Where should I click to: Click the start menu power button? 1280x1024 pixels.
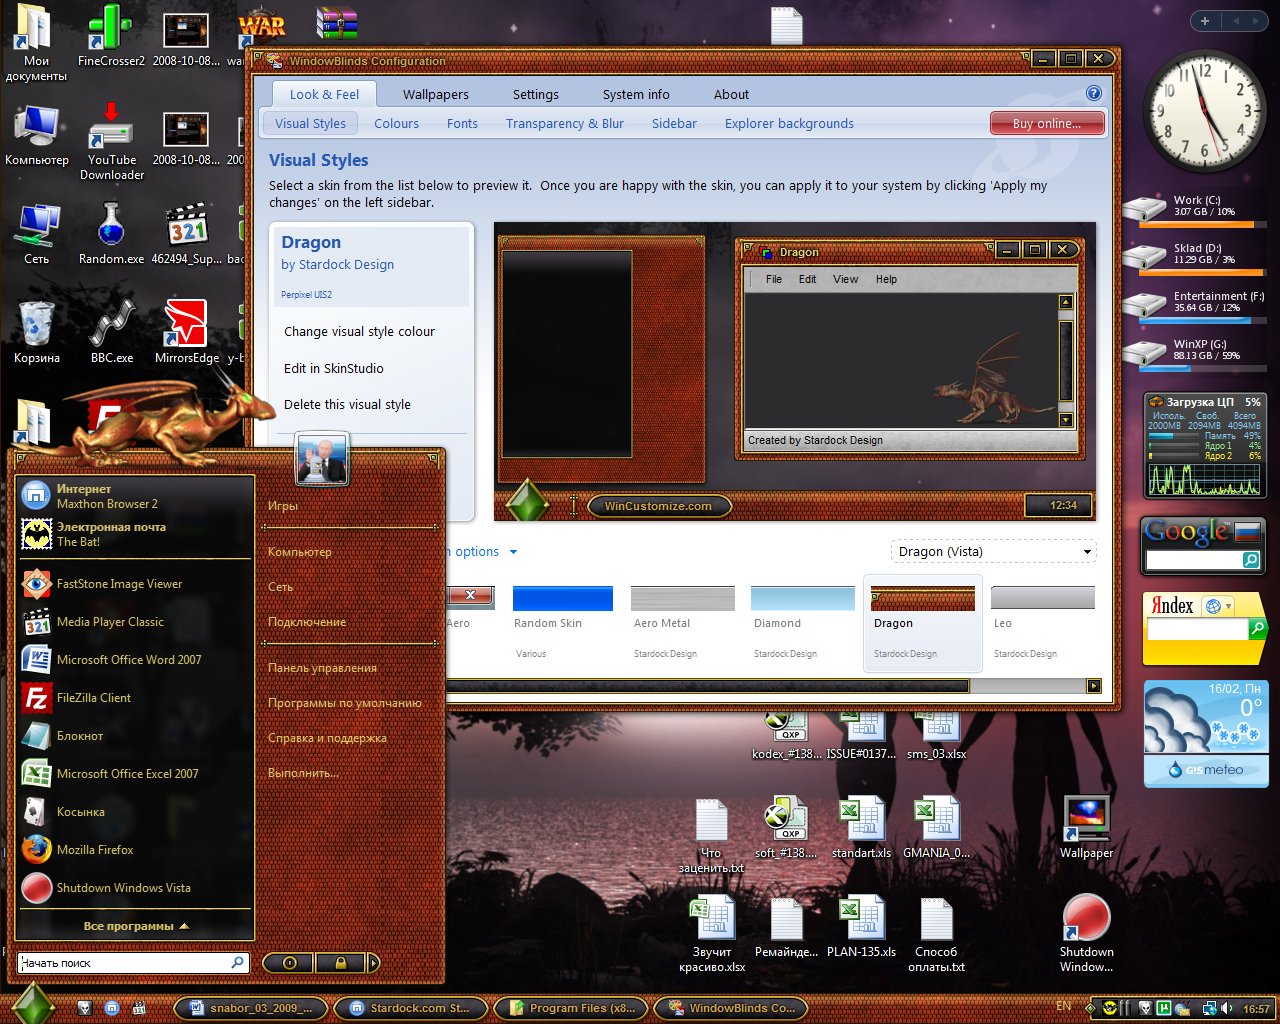click(x=289, y=963)
